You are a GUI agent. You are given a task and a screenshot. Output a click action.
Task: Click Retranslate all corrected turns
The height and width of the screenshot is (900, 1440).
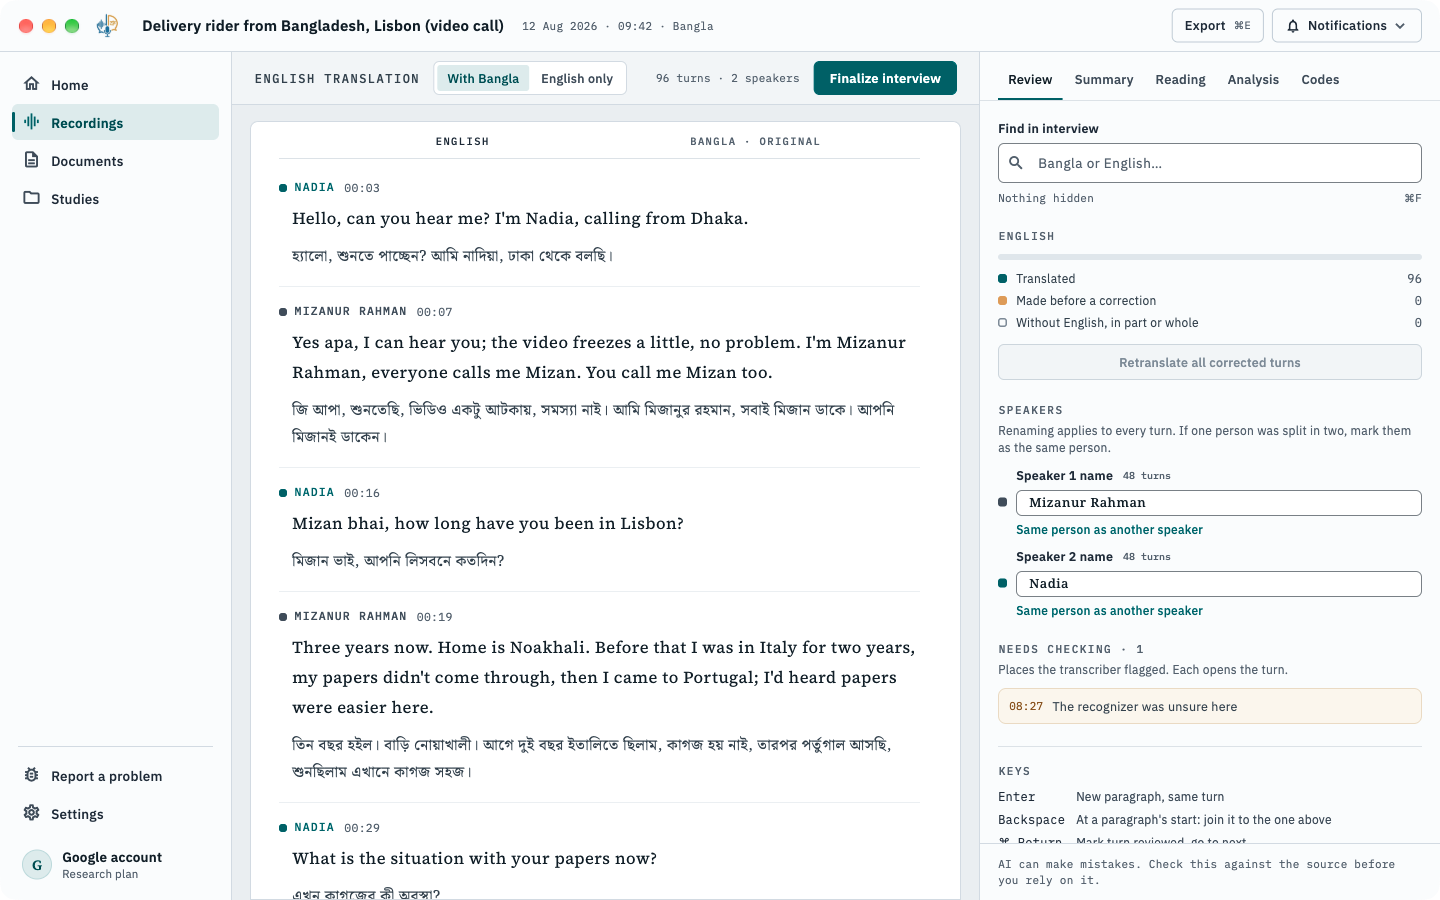coord(1210,362)
